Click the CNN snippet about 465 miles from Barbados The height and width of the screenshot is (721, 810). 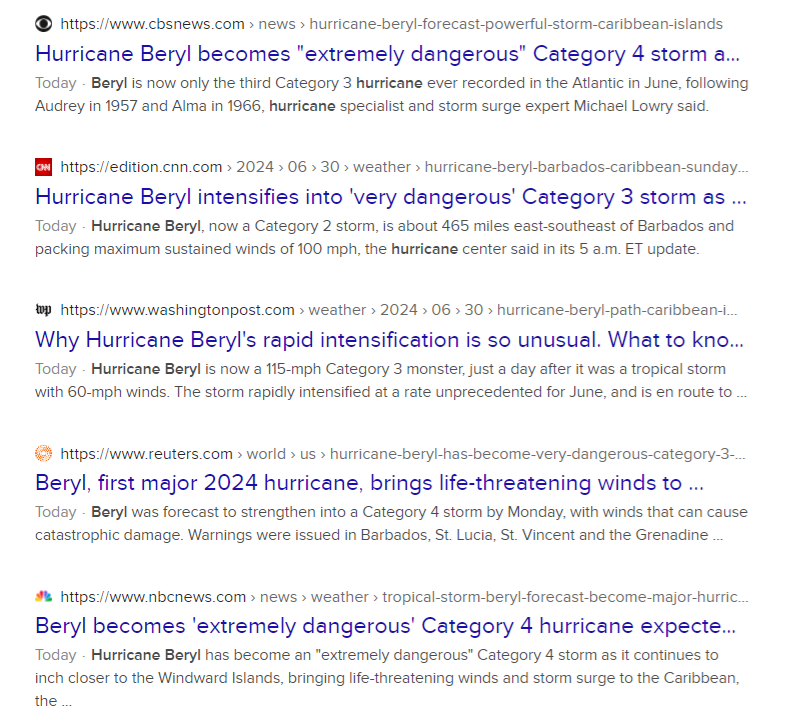pyautogui.click(x=390, y=238)
